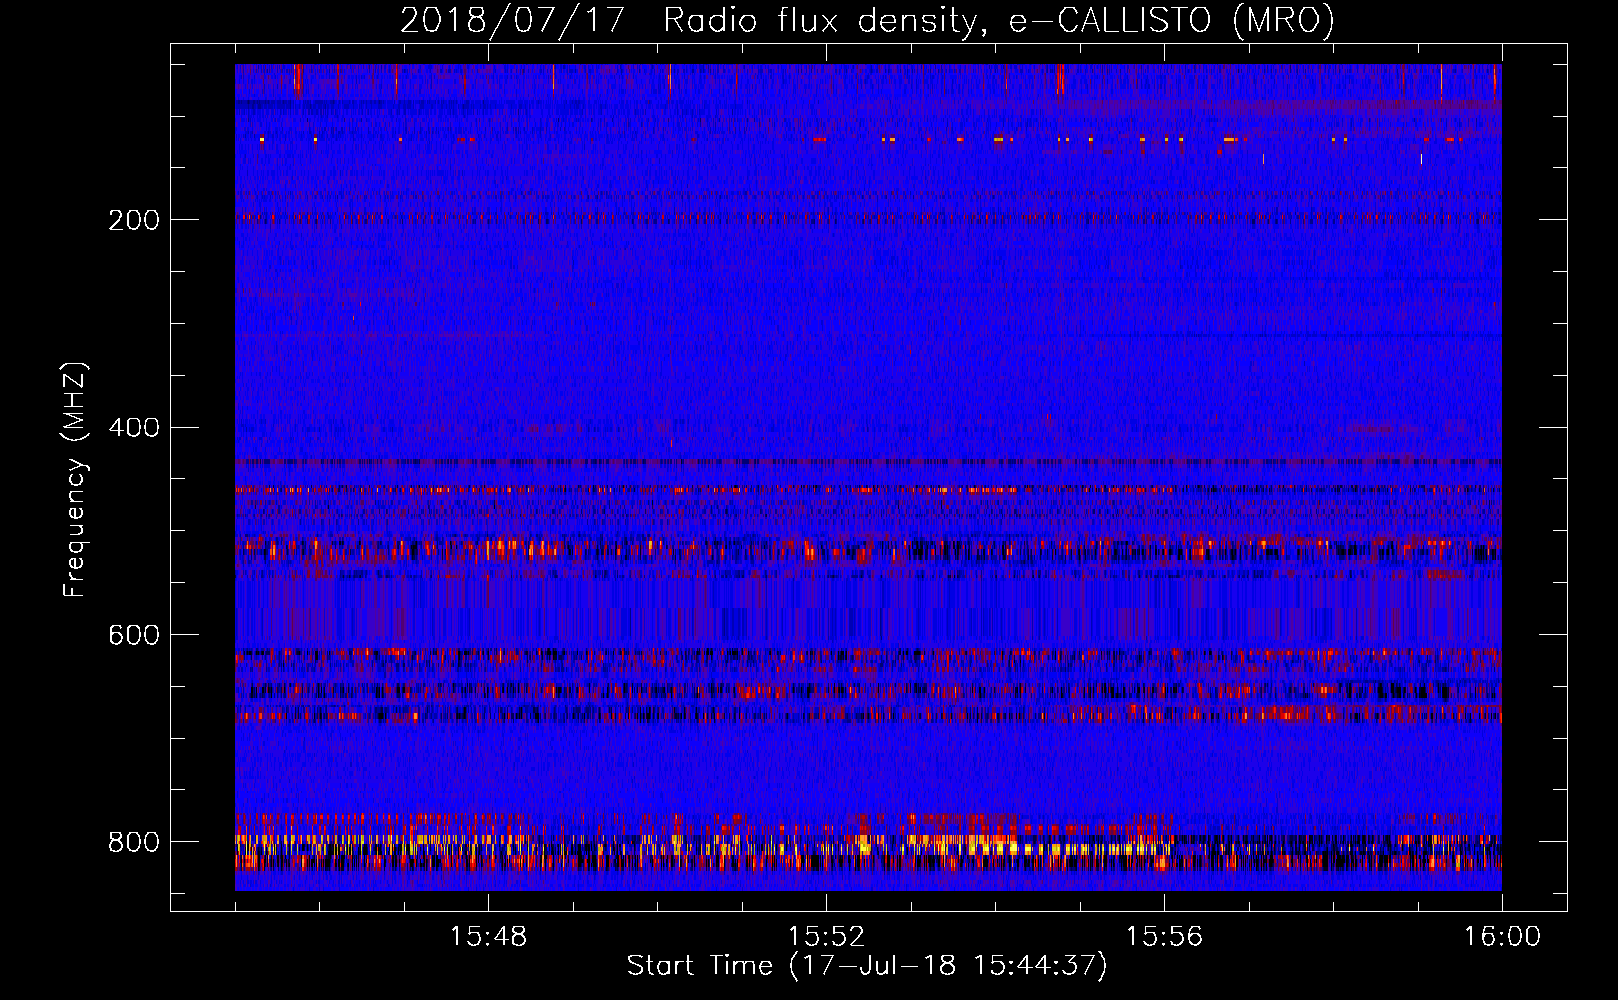1618x1000 pixels.
Task: Click the '800' frequency tick label
Action: [134, 842]
